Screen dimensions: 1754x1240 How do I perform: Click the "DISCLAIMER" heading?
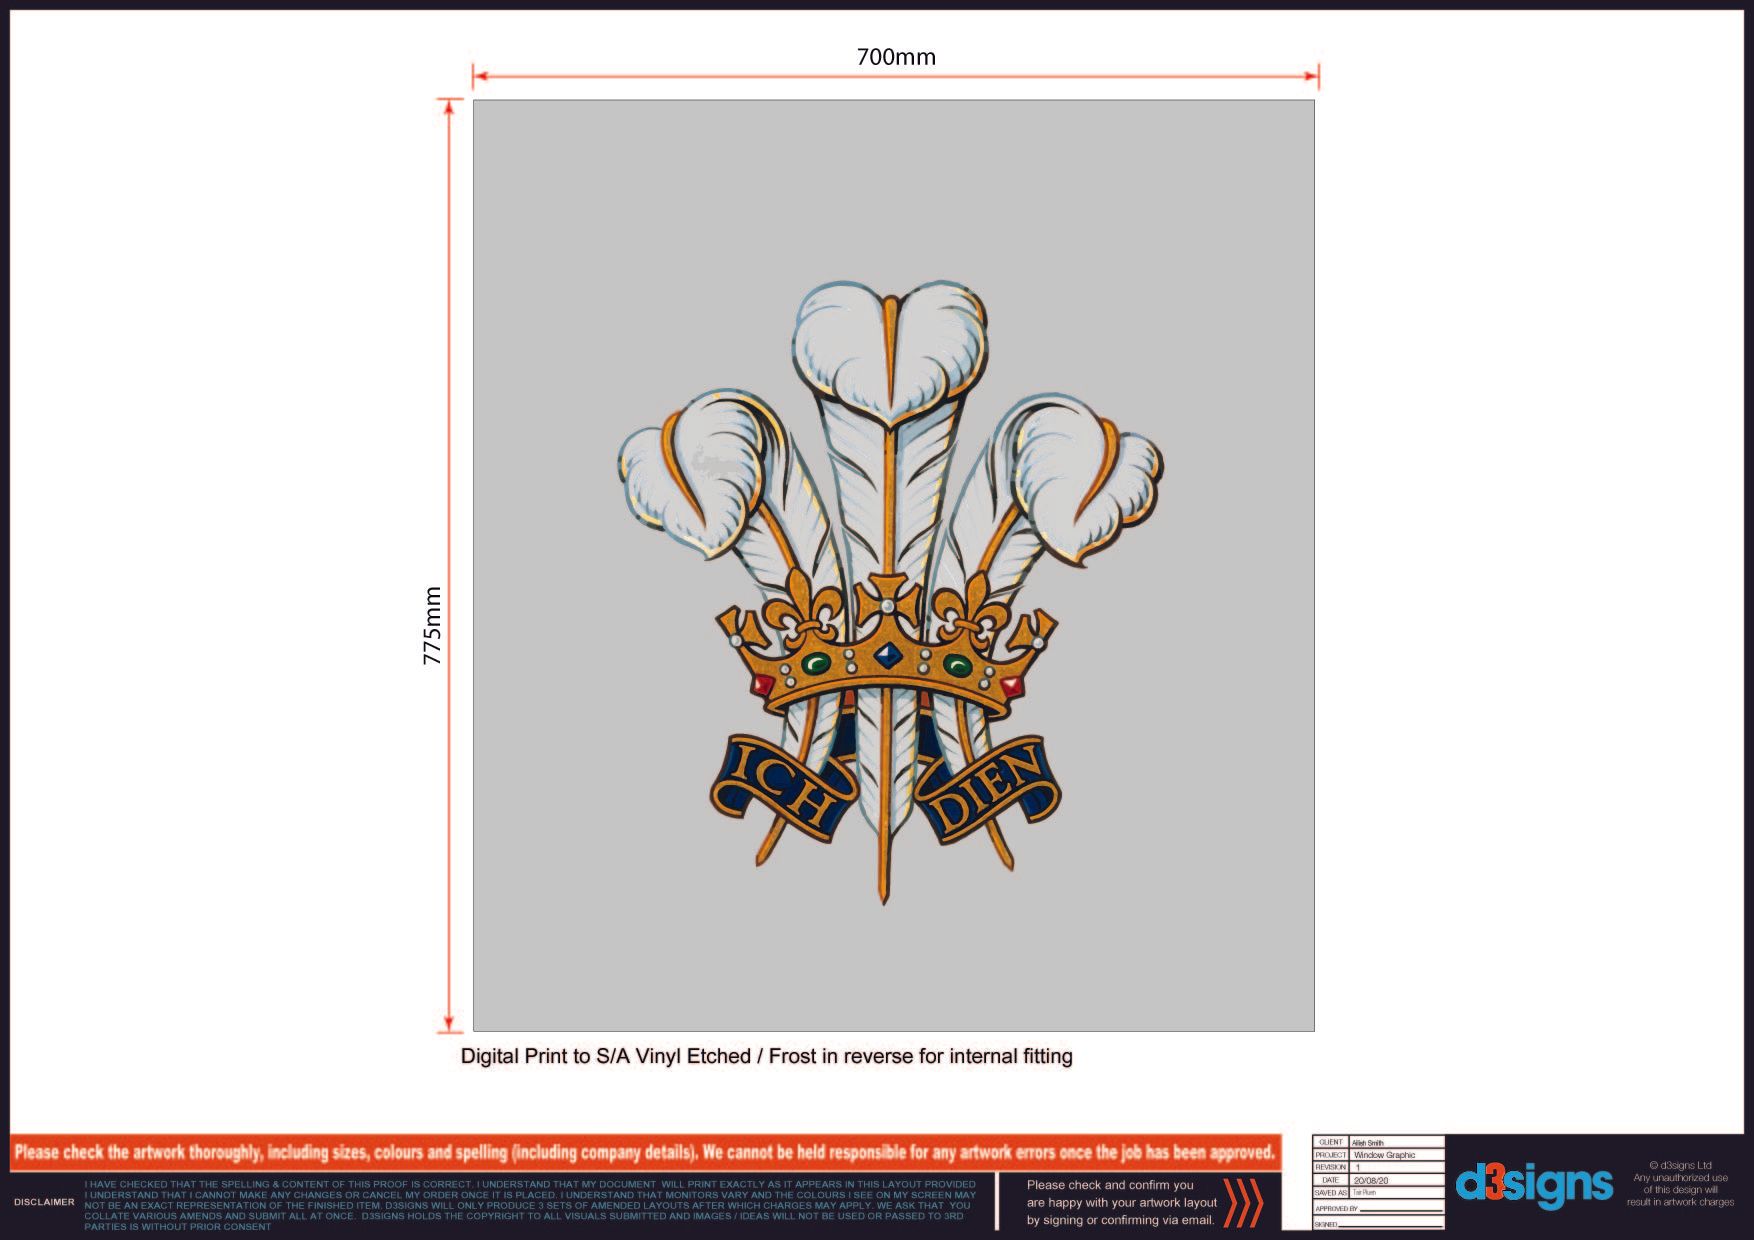pos(44,1202)
